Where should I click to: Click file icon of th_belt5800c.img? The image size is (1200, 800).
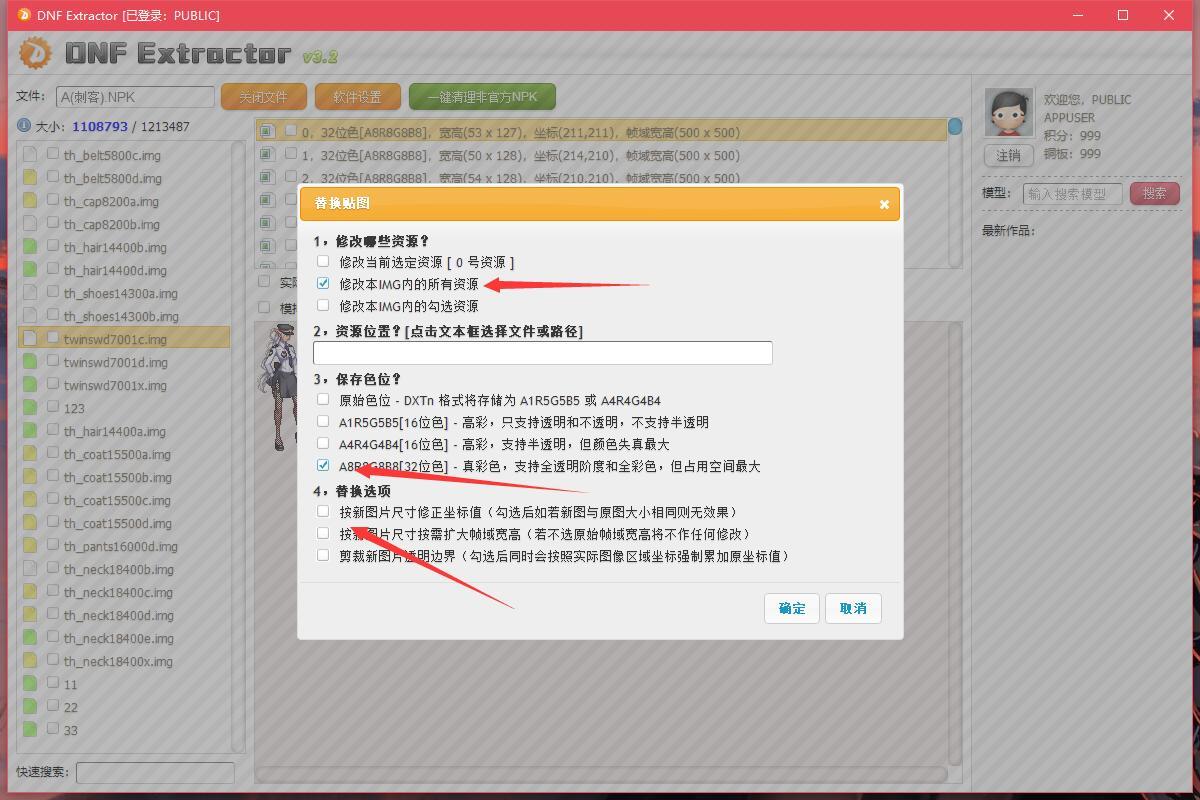(x=30, y=155)
